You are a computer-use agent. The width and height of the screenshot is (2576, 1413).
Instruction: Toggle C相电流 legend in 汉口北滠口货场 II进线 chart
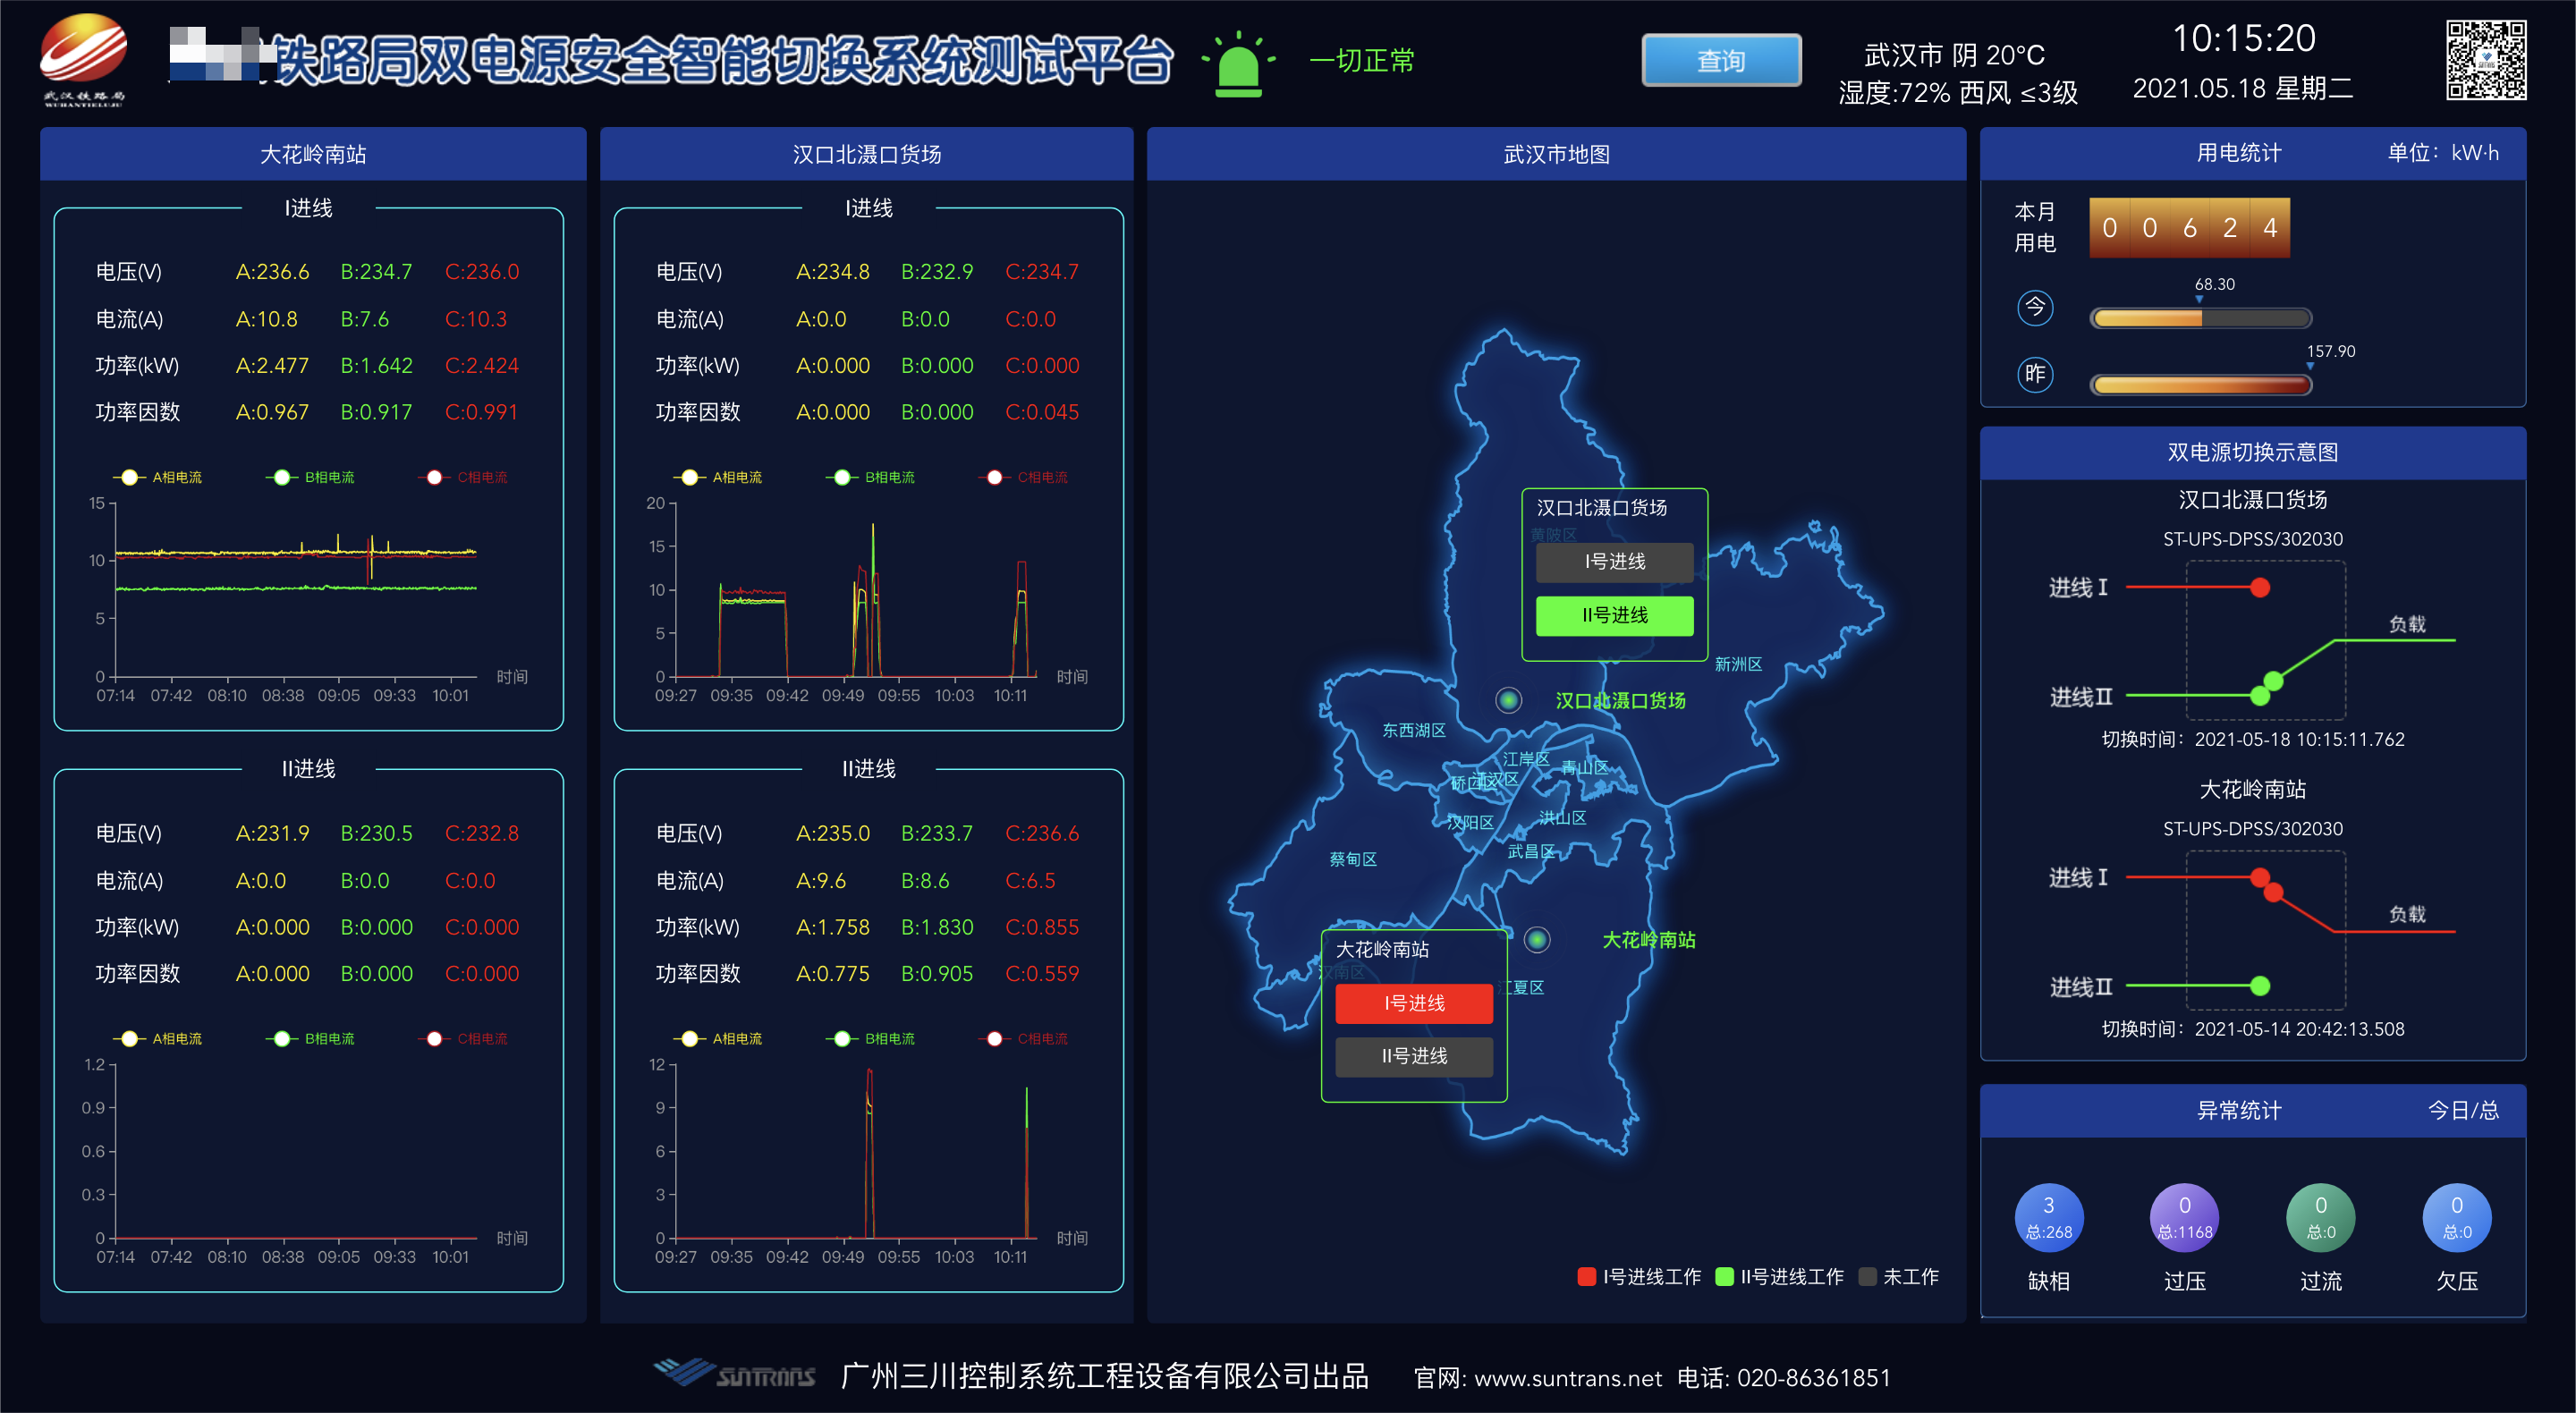click(x=1023, y=1039)
